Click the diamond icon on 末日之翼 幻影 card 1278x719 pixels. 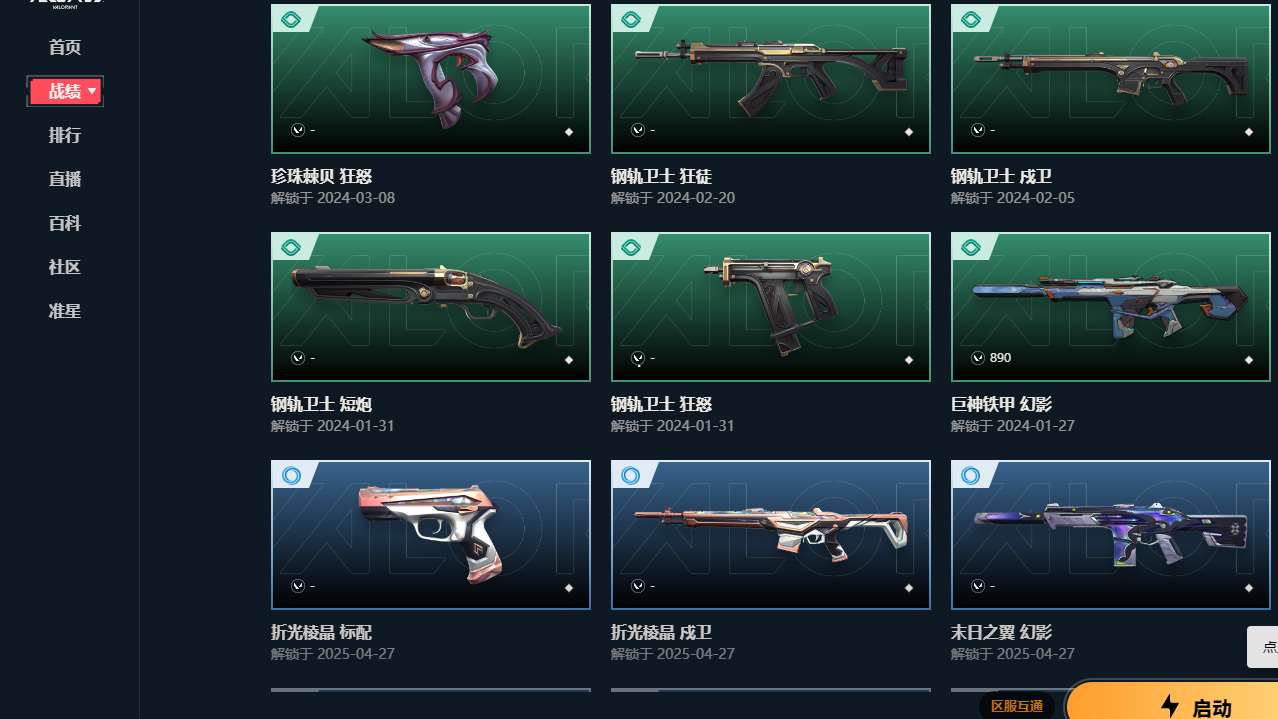1249,588
